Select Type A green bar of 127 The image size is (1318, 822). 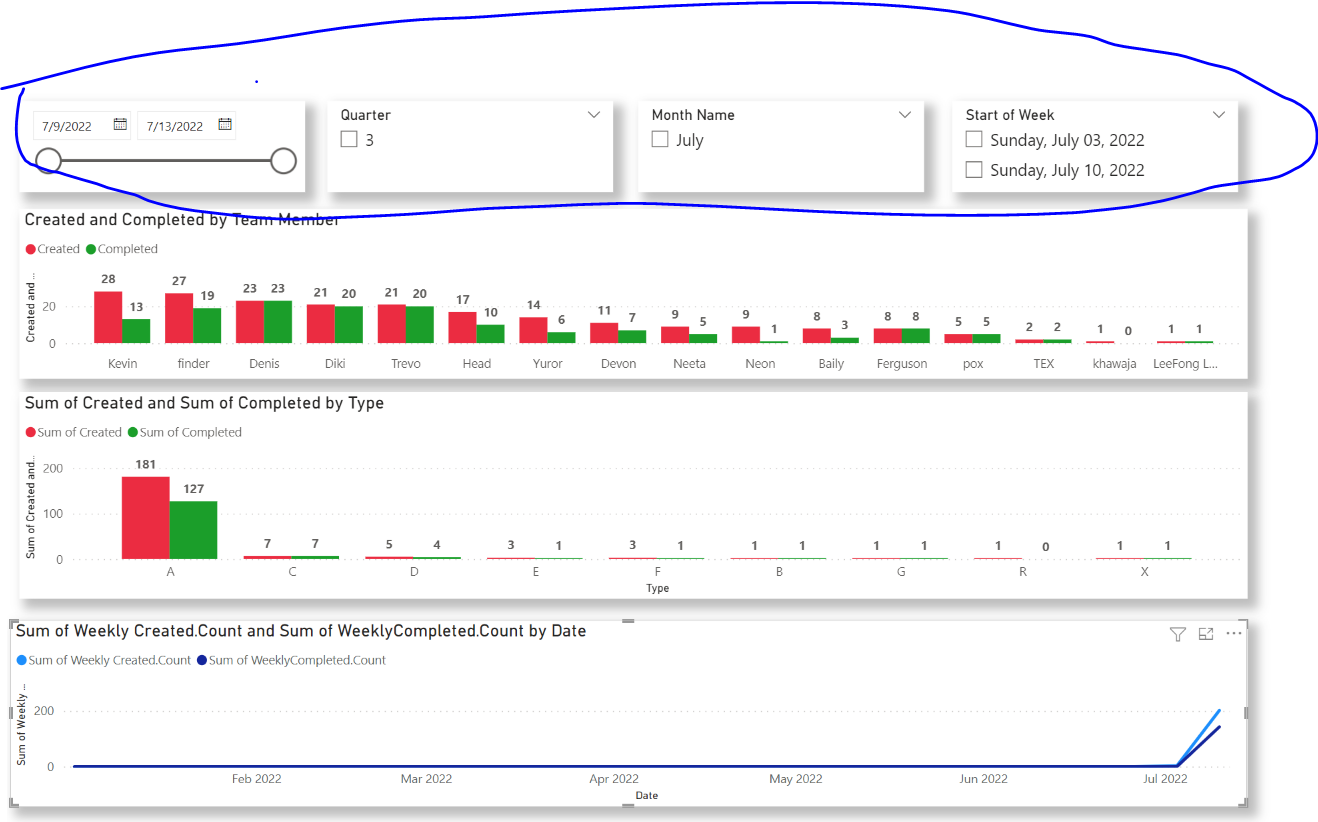click(193, 530)
